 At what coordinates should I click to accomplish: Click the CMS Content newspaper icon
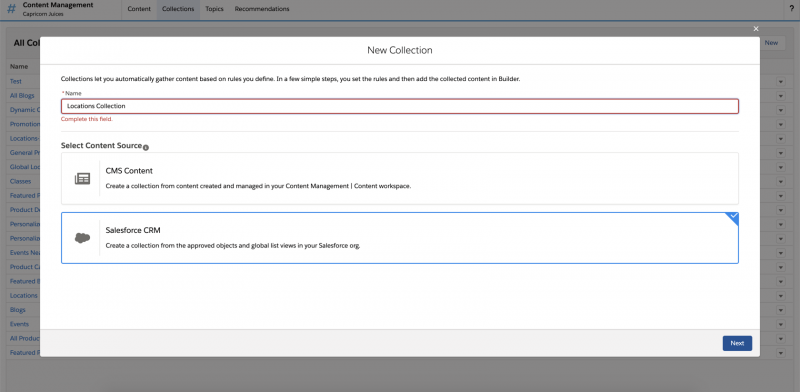pyautogui.click(x=82, y=179)
